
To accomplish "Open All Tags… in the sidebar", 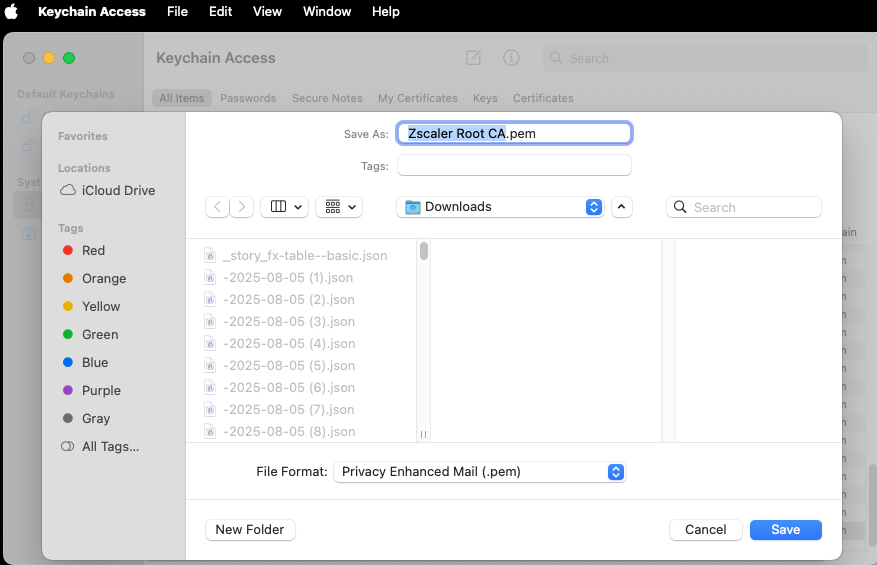I will [100, 446].
